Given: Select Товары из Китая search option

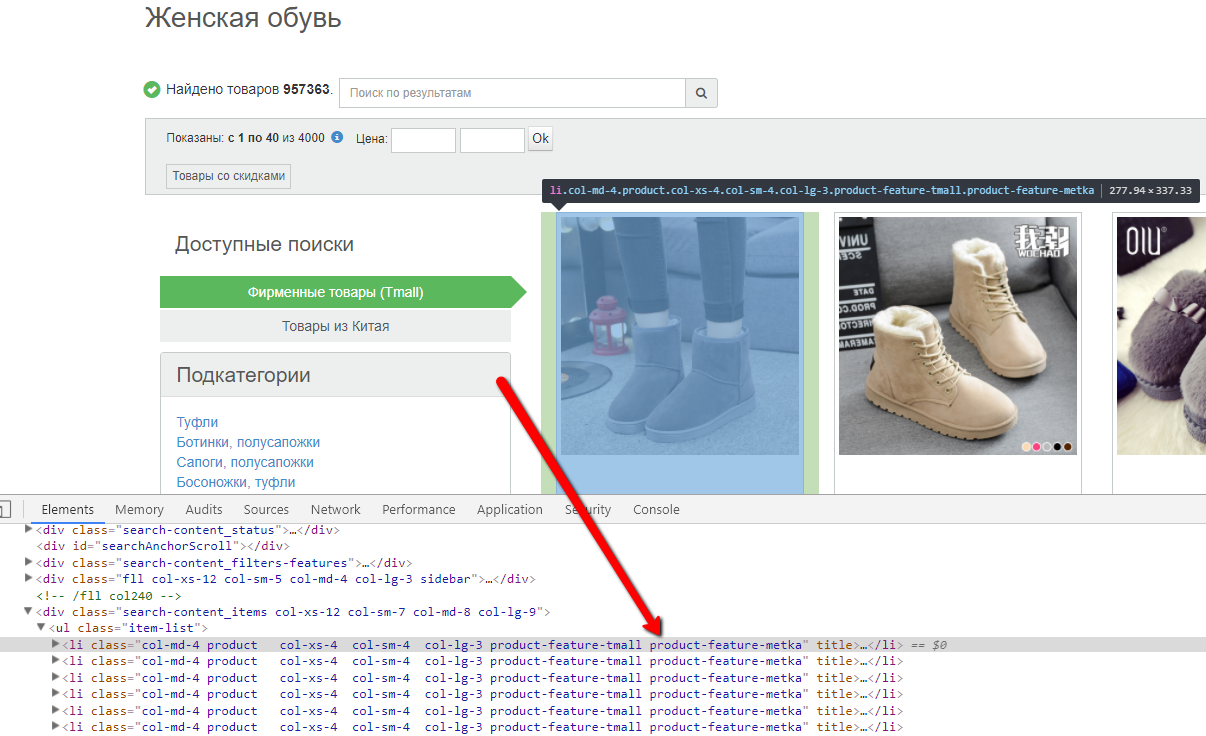Looking at the screenshot, I should (x=336, y=326).
